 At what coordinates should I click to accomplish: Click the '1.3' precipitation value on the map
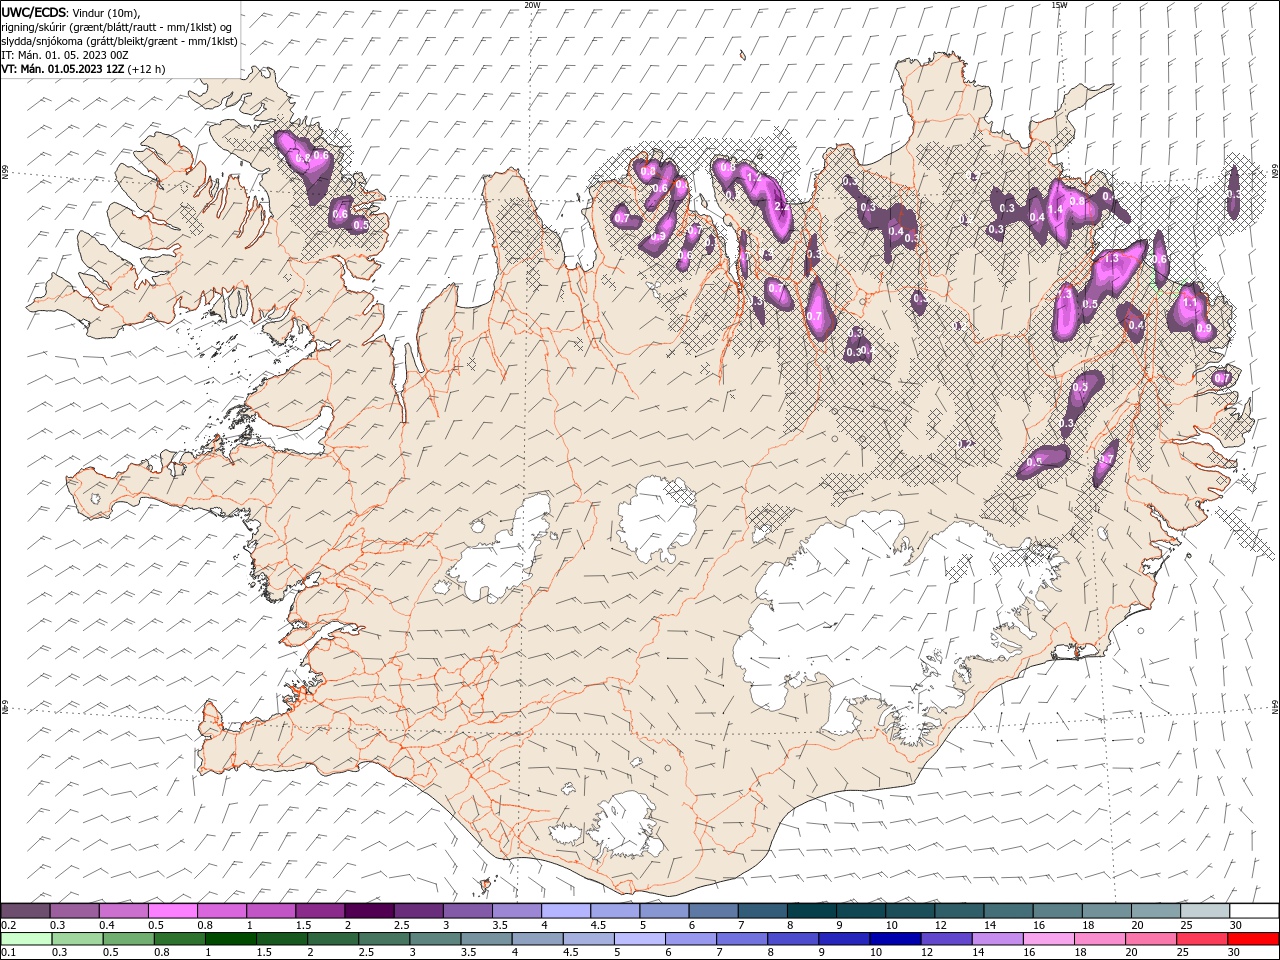(x=1110, y=258)
